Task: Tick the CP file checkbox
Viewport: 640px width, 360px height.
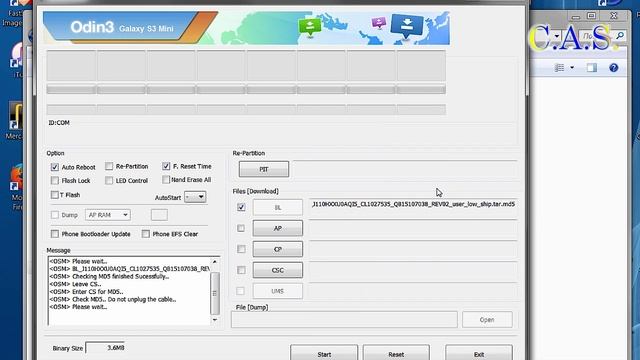Action: [x=241, y=249]
